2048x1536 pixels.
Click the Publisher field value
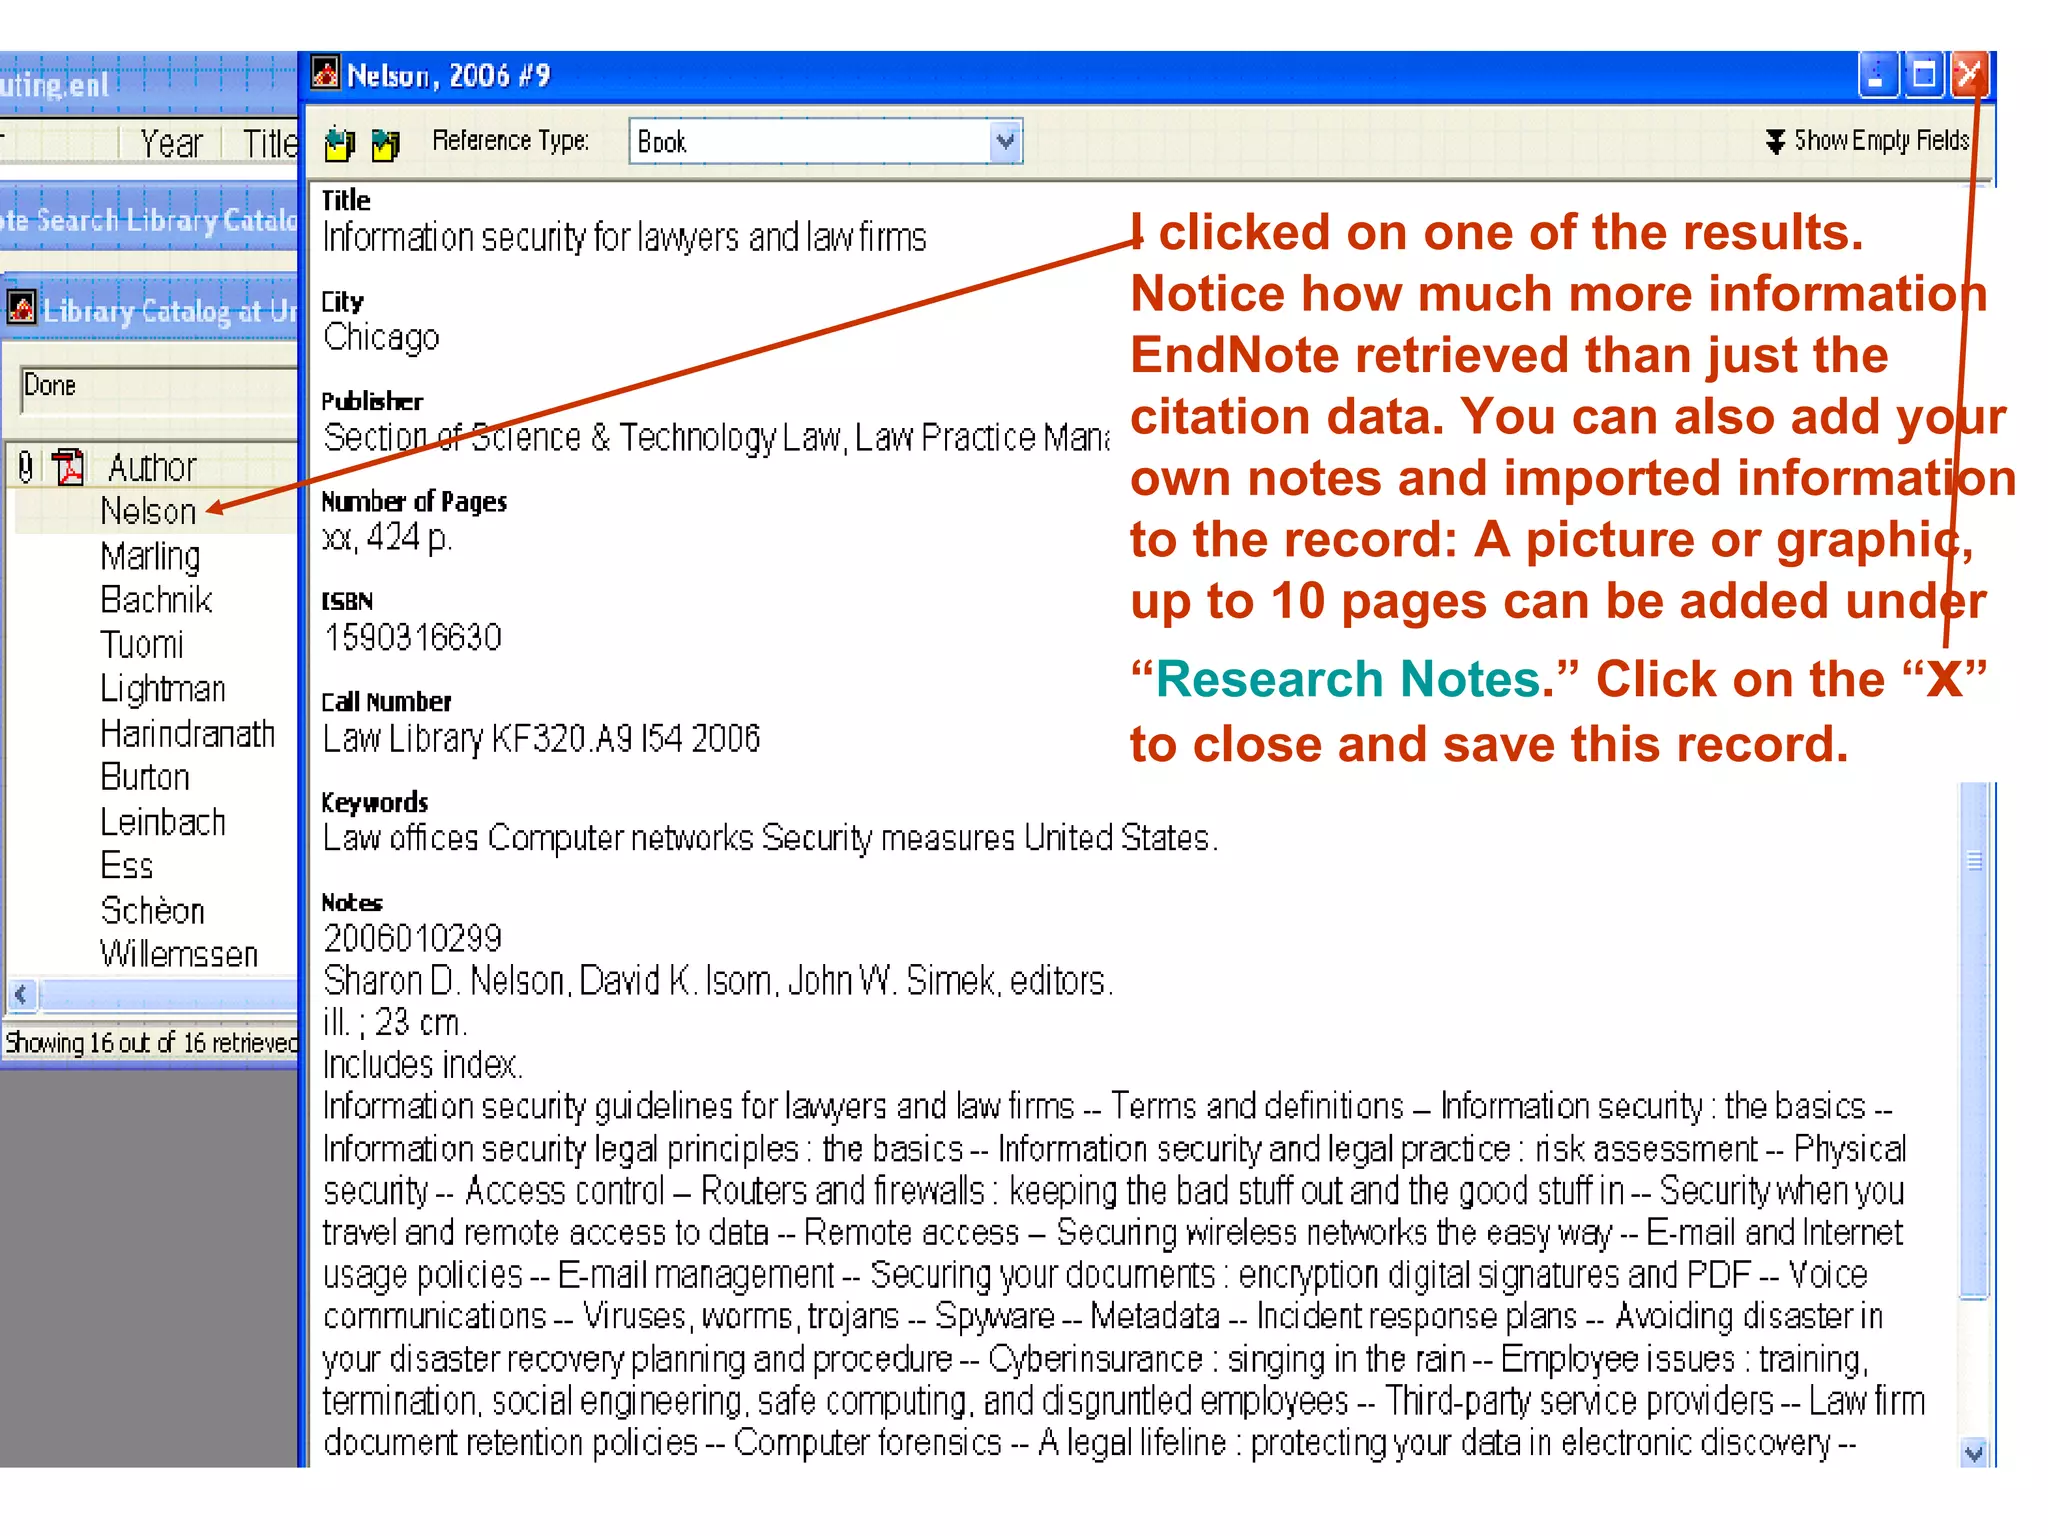tap(716, 438)
